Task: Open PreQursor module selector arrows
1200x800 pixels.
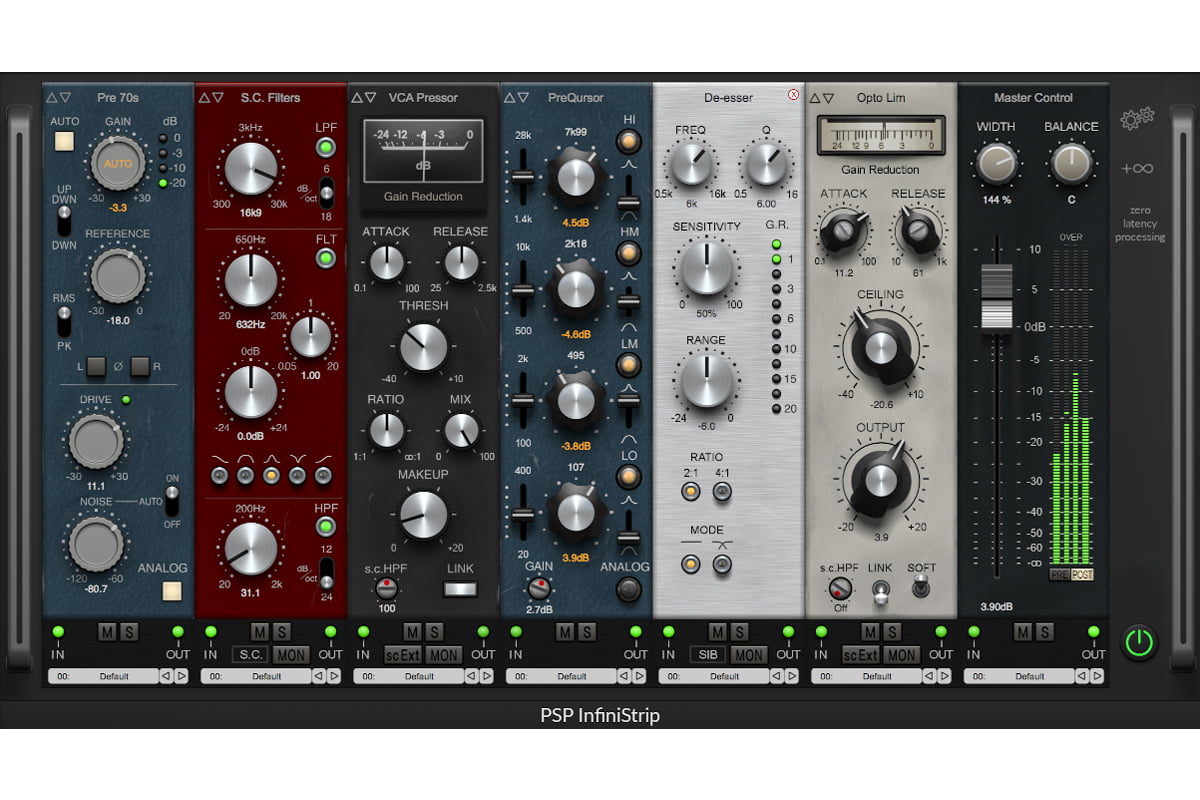Action: pyautogui.click(x=517, y=97)
